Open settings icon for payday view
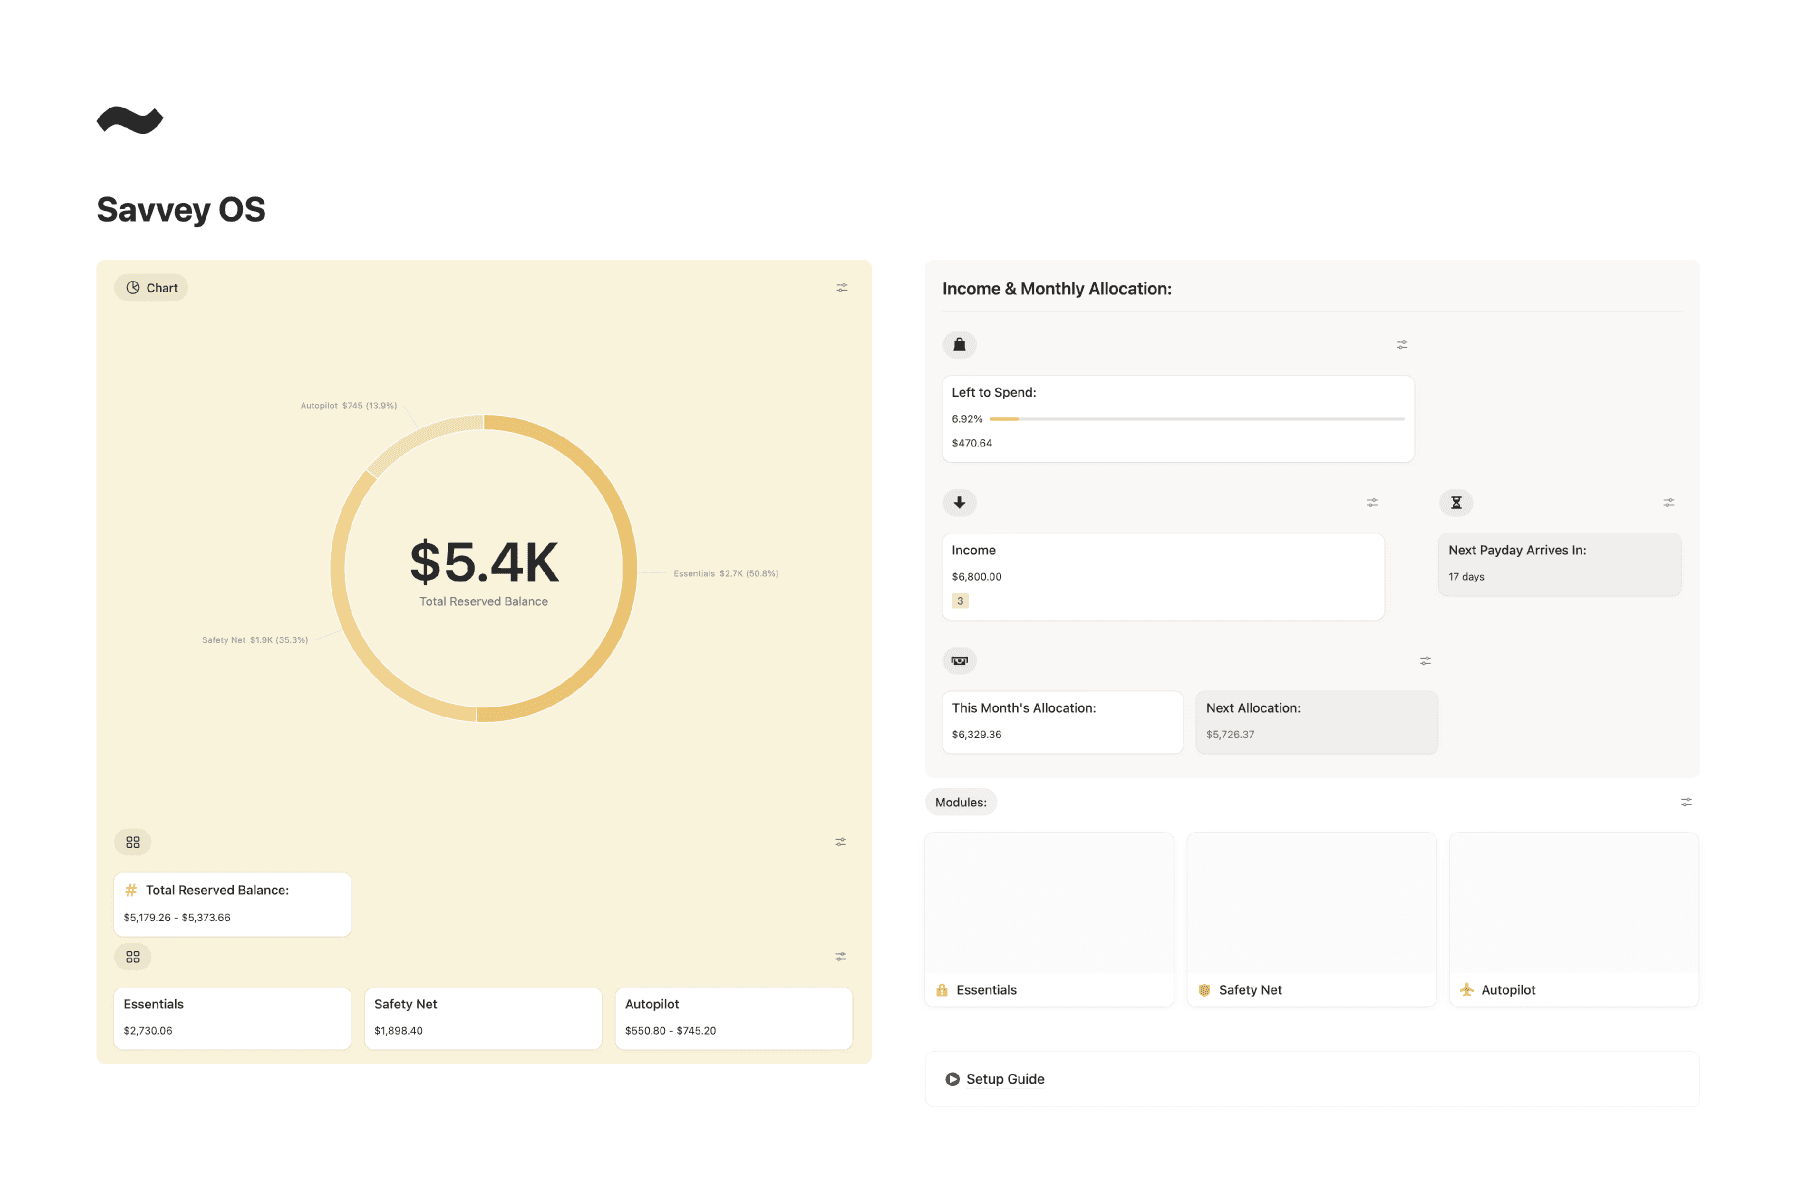Viewport: 1800px width, 1200px height. (1668, 503)
